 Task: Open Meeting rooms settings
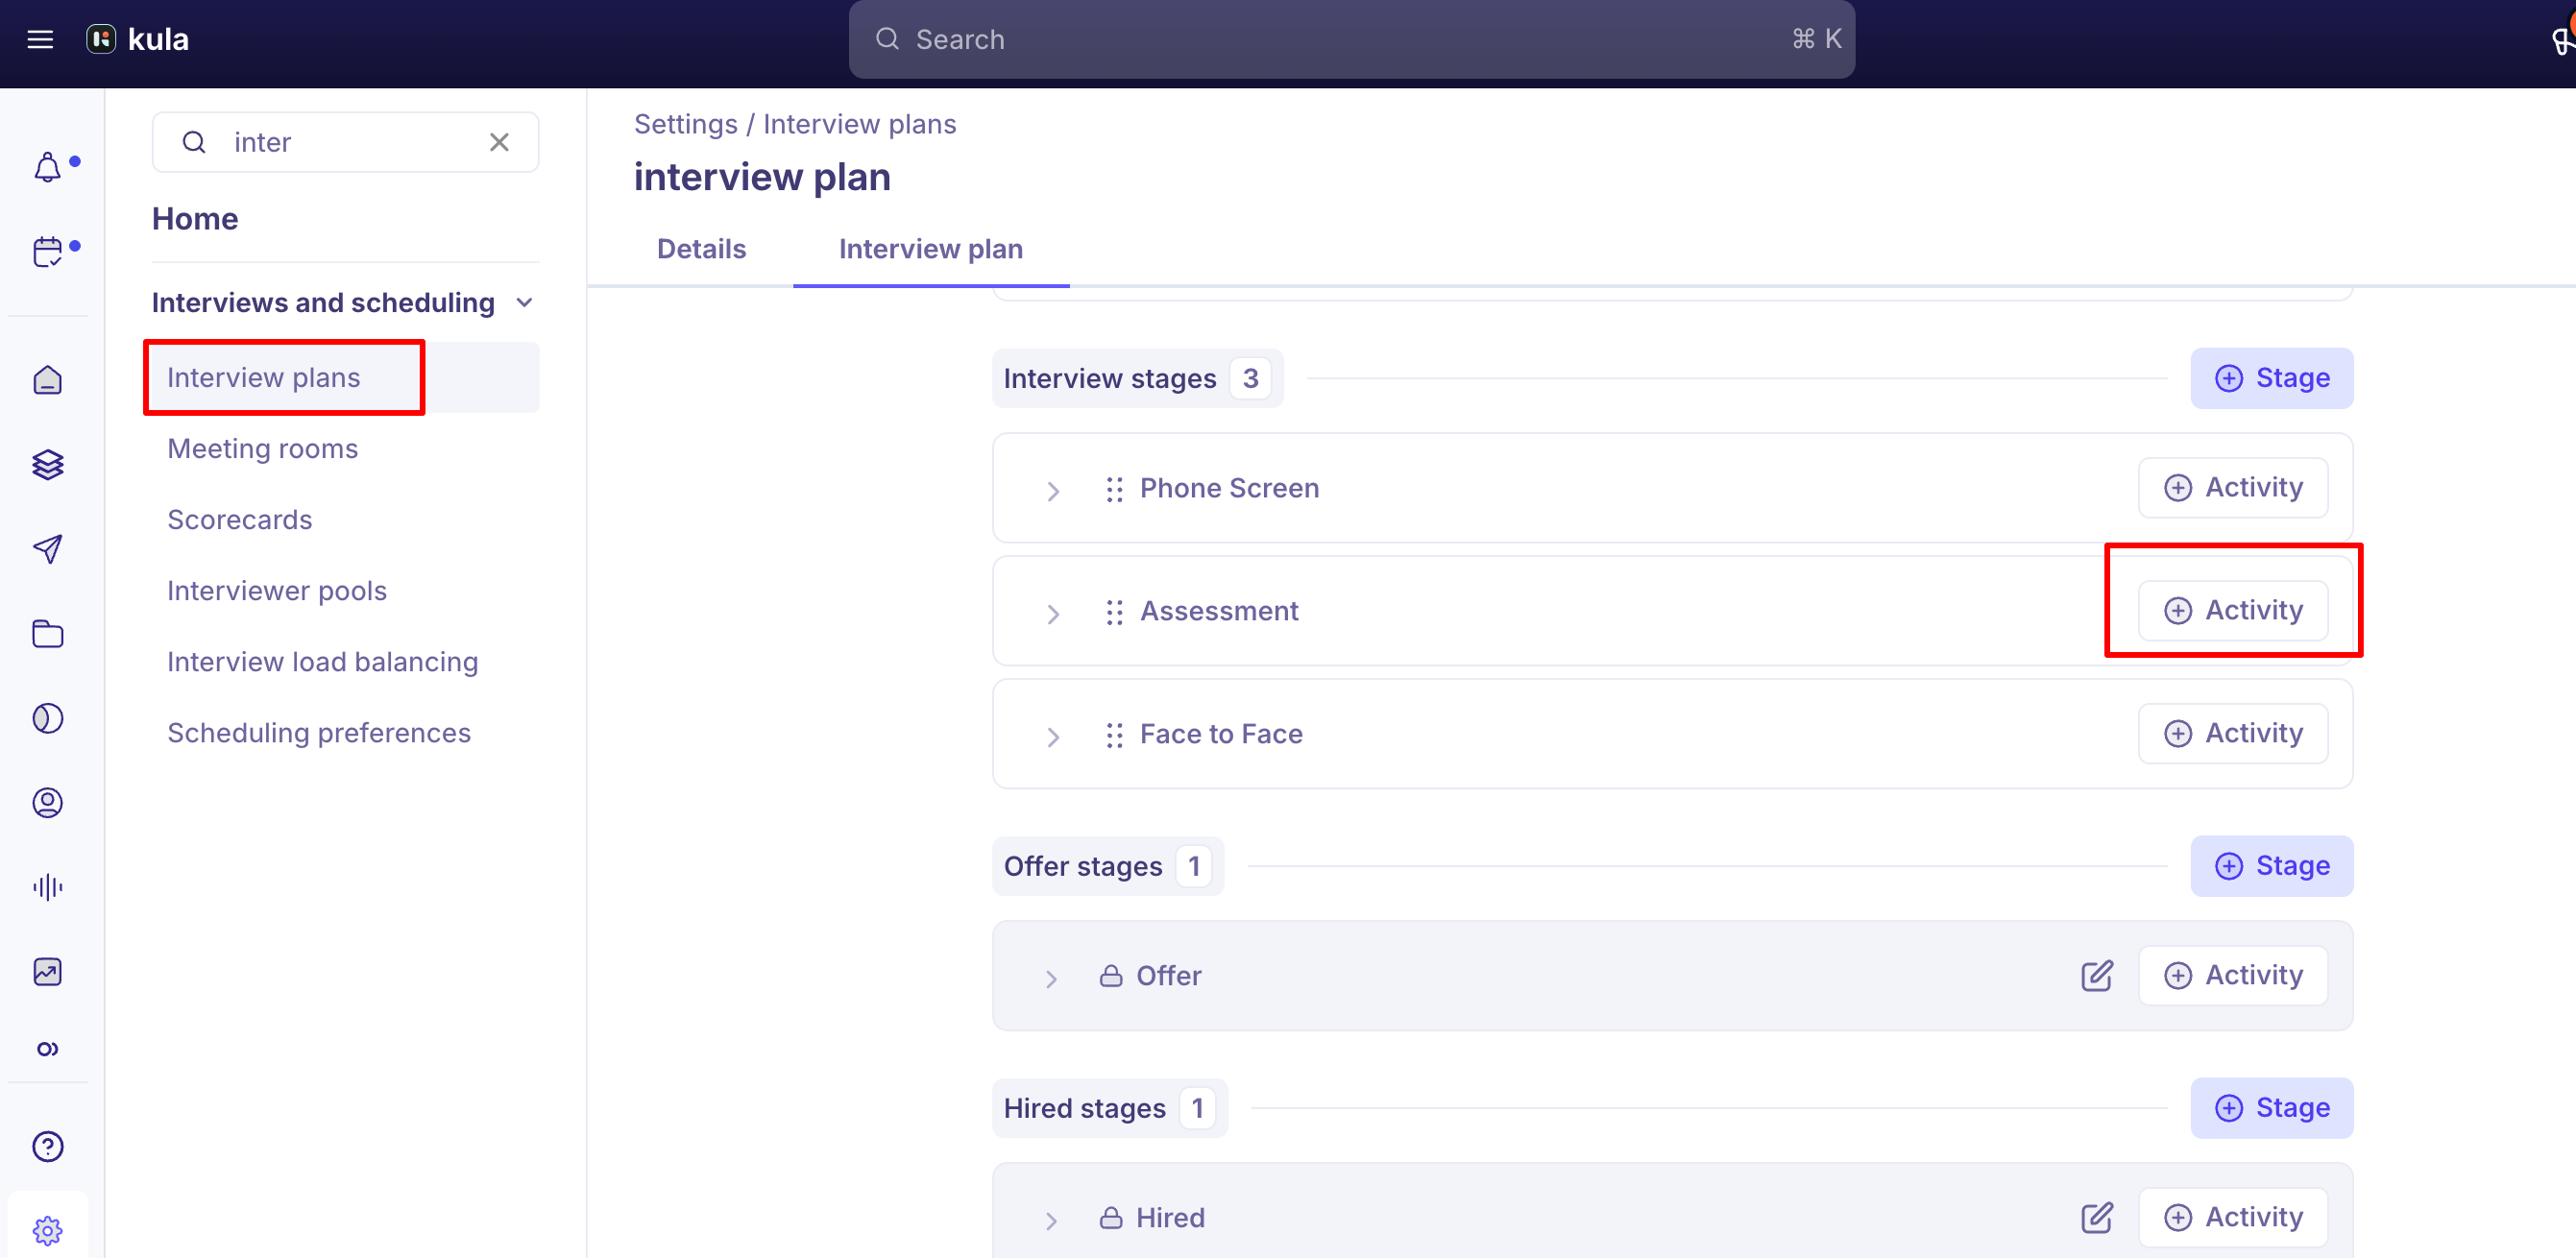tap(263, 448)
